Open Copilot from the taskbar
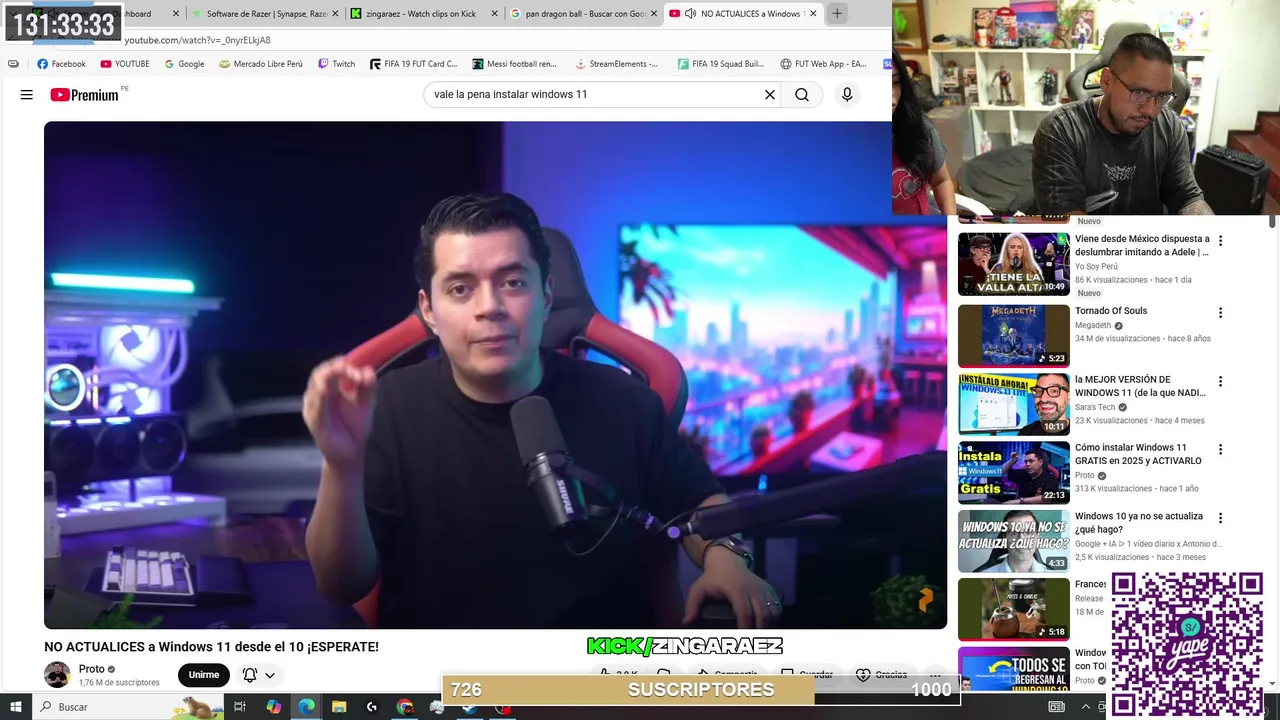Image resolution: width=1280 pixels, height=720 pixels. (274, 707)
